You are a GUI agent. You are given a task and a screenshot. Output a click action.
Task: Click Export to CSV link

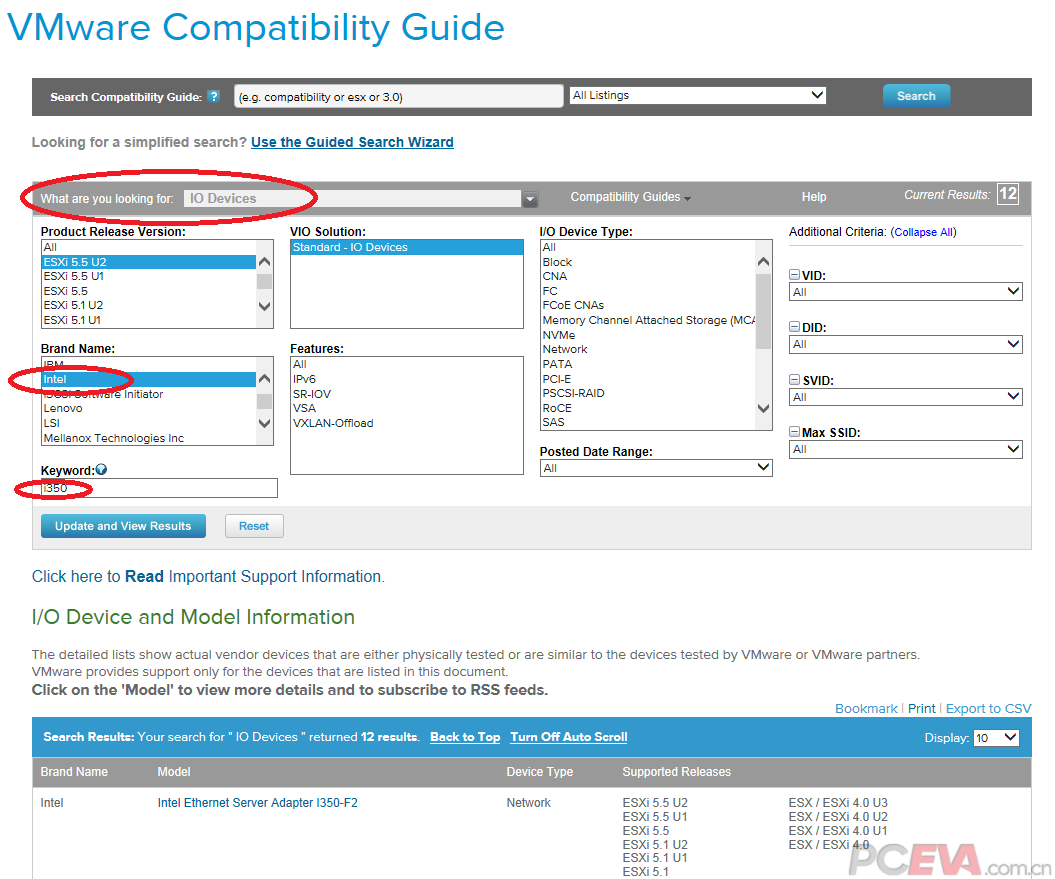tap(988, 708)
